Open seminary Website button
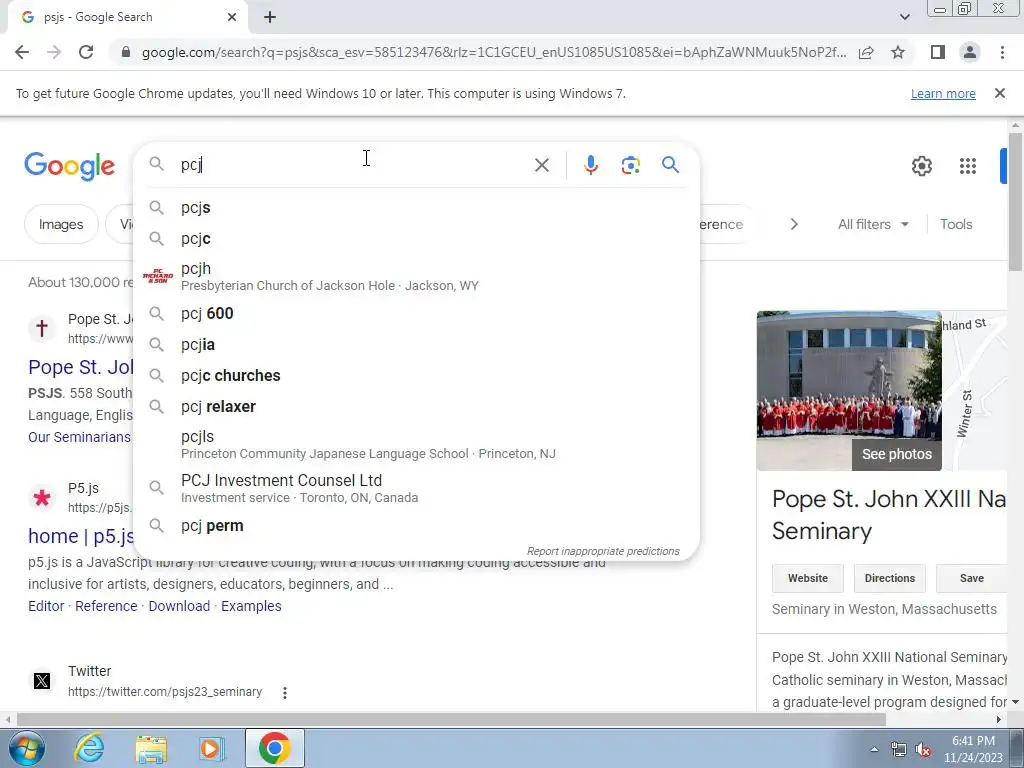Viewport: 1024px width, 768px height. point(807,578)
